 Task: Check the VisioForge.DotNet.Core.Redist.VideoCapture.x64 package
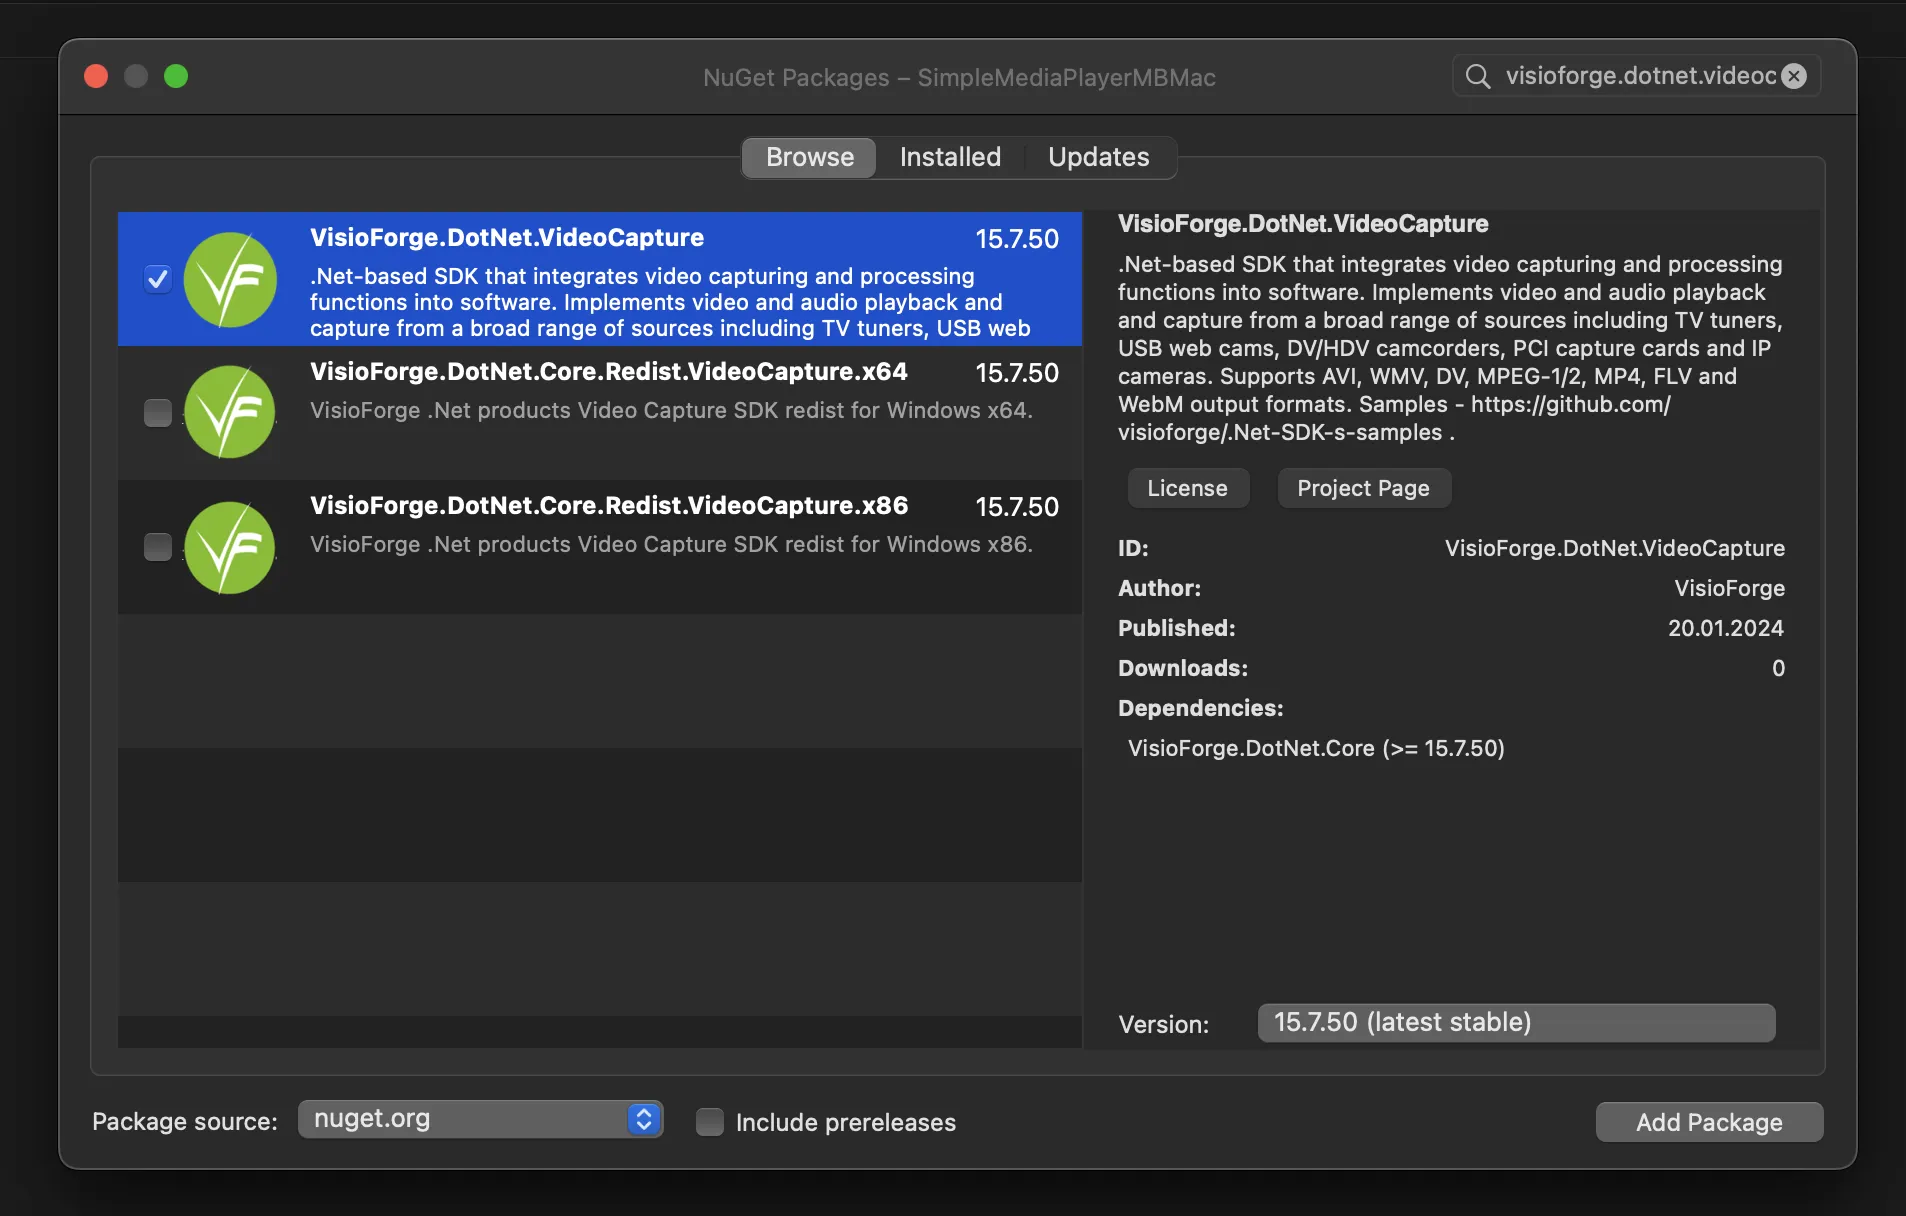(x=157, y=412)
